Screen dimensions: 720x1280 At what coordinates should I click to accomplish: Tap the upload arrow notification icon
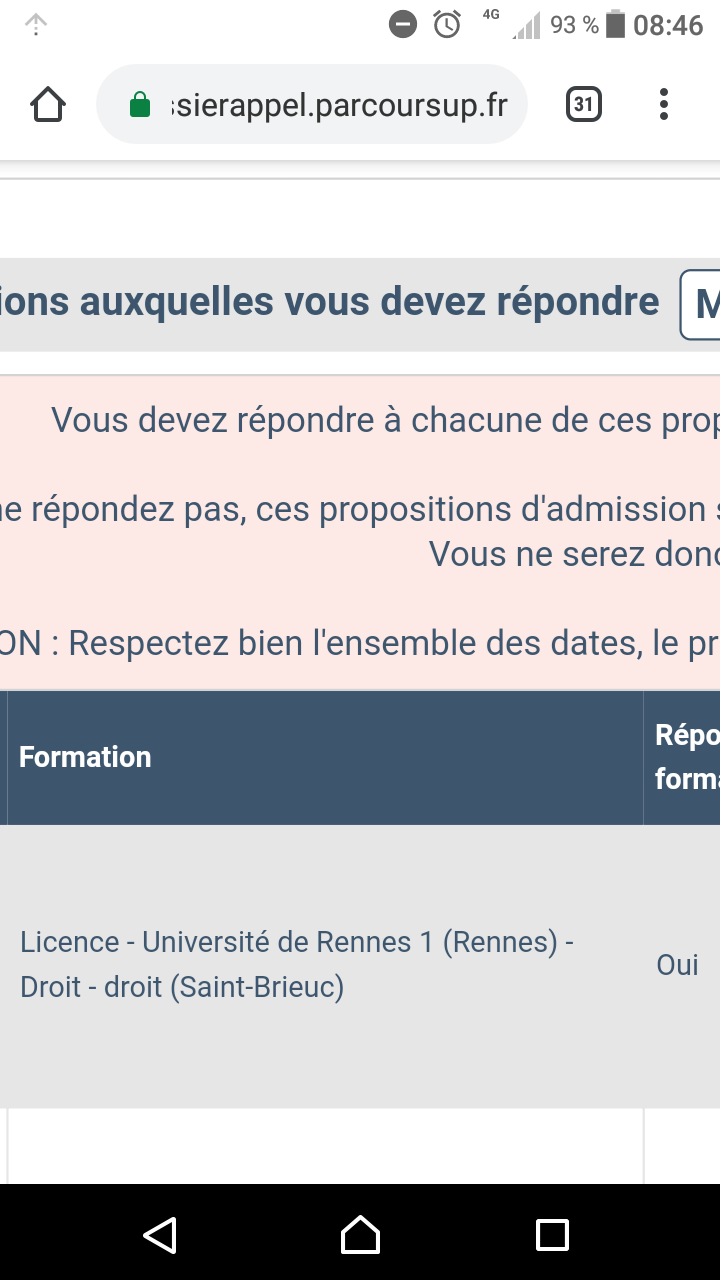coord(36,24)
